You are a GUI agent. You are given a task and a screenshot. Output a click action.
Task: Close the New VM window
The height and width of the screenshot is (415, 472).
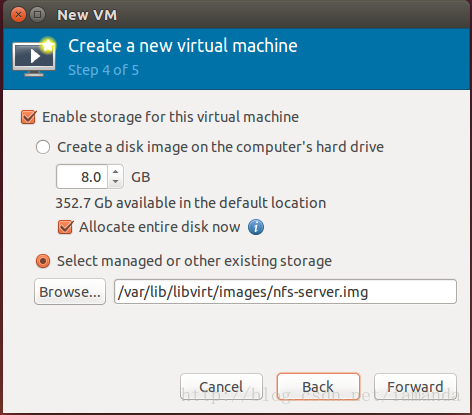pyautogui.click(x=18, y=15)
